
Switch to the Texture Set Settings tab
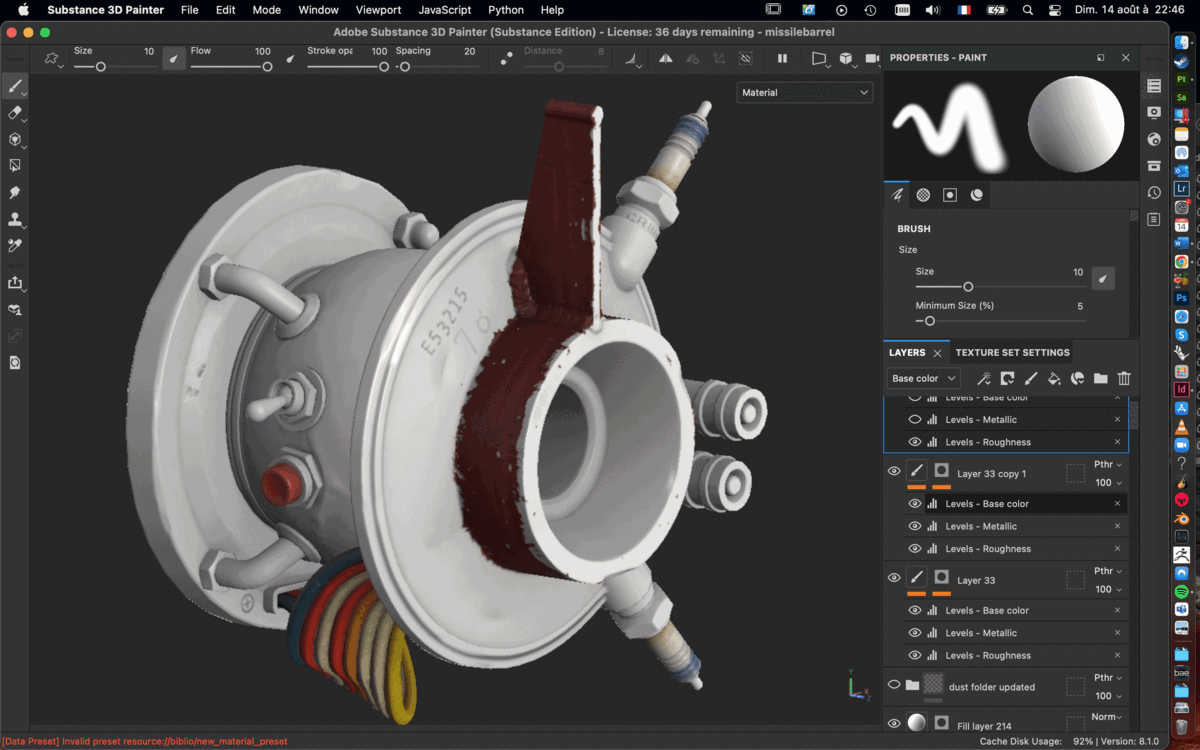click(1012, 352)
